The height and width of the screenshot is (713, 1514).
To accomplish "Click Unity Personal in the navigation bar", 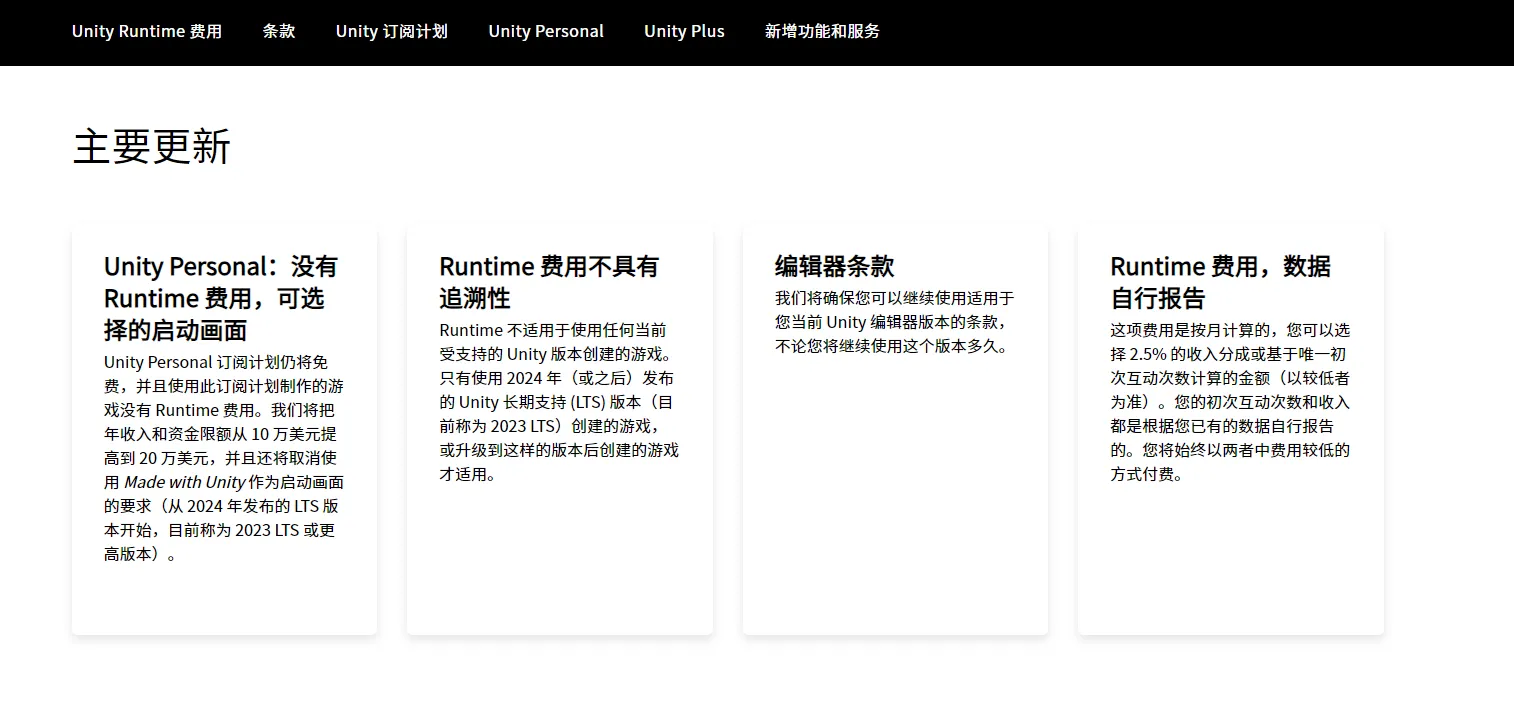I will (546, 31).
